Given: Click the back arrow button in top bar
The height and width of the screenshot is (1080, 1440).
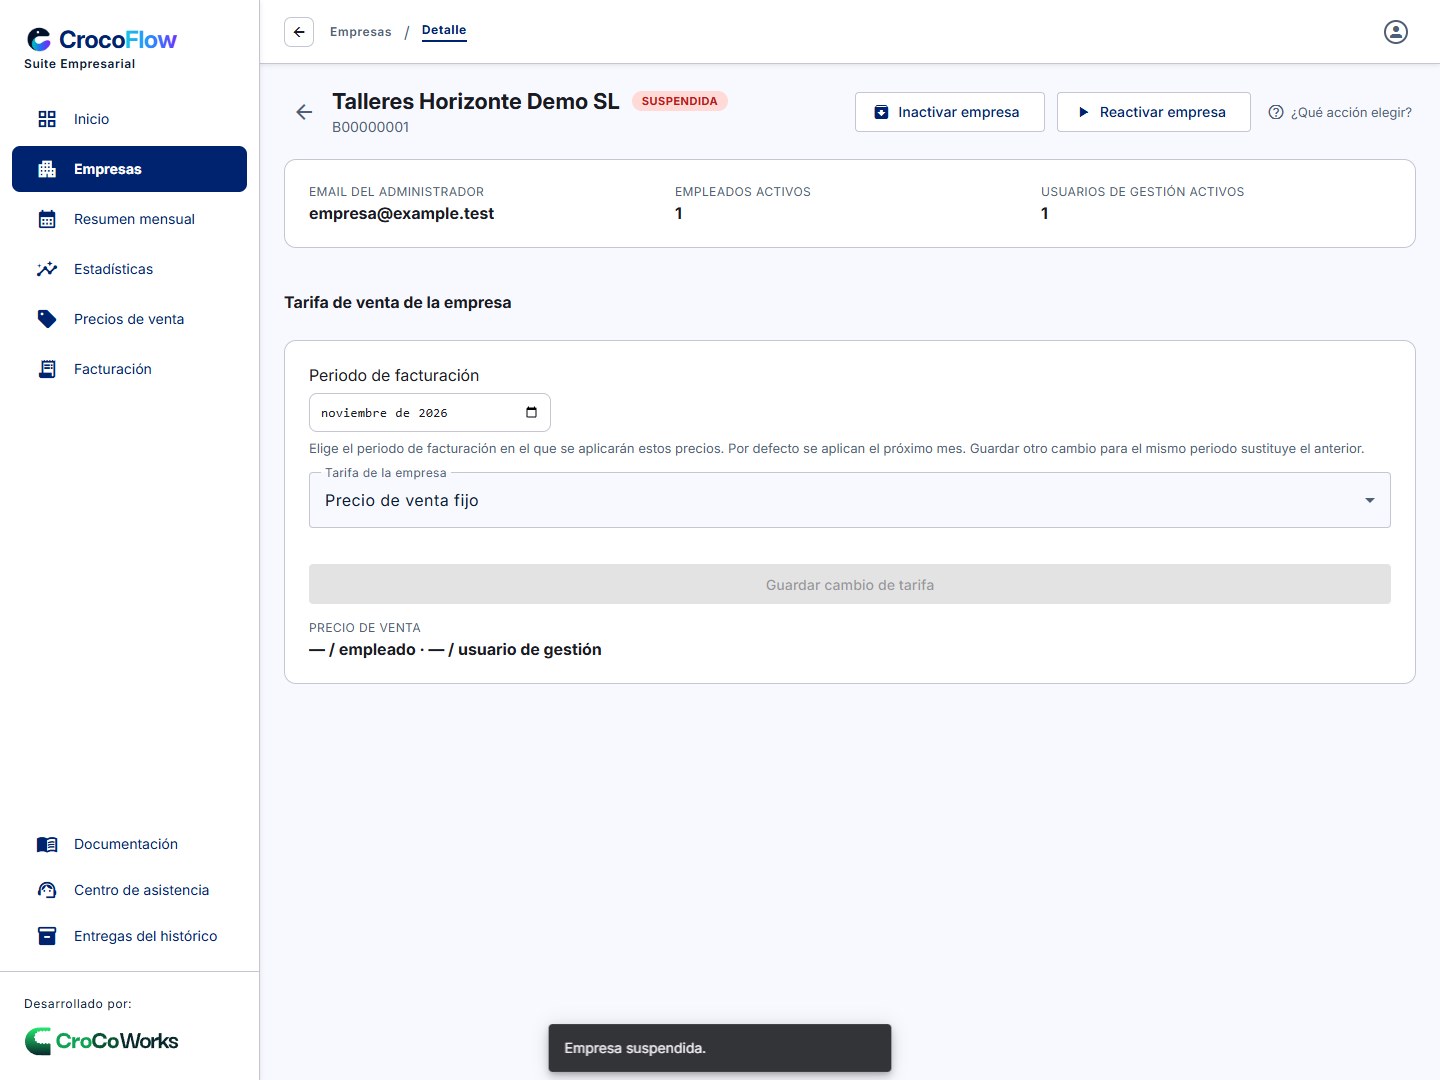Looking at the screenshot, I should [299, 32].
